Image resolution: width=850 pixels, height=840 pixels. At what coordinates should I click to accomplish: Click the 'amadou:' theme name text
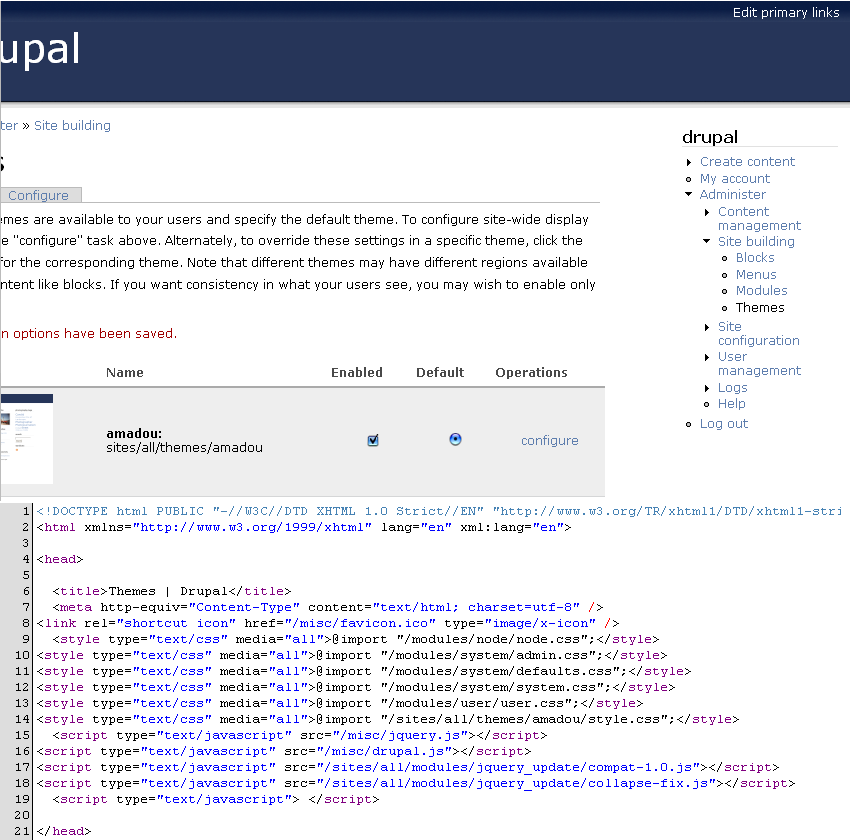click(x=134, y=434)
